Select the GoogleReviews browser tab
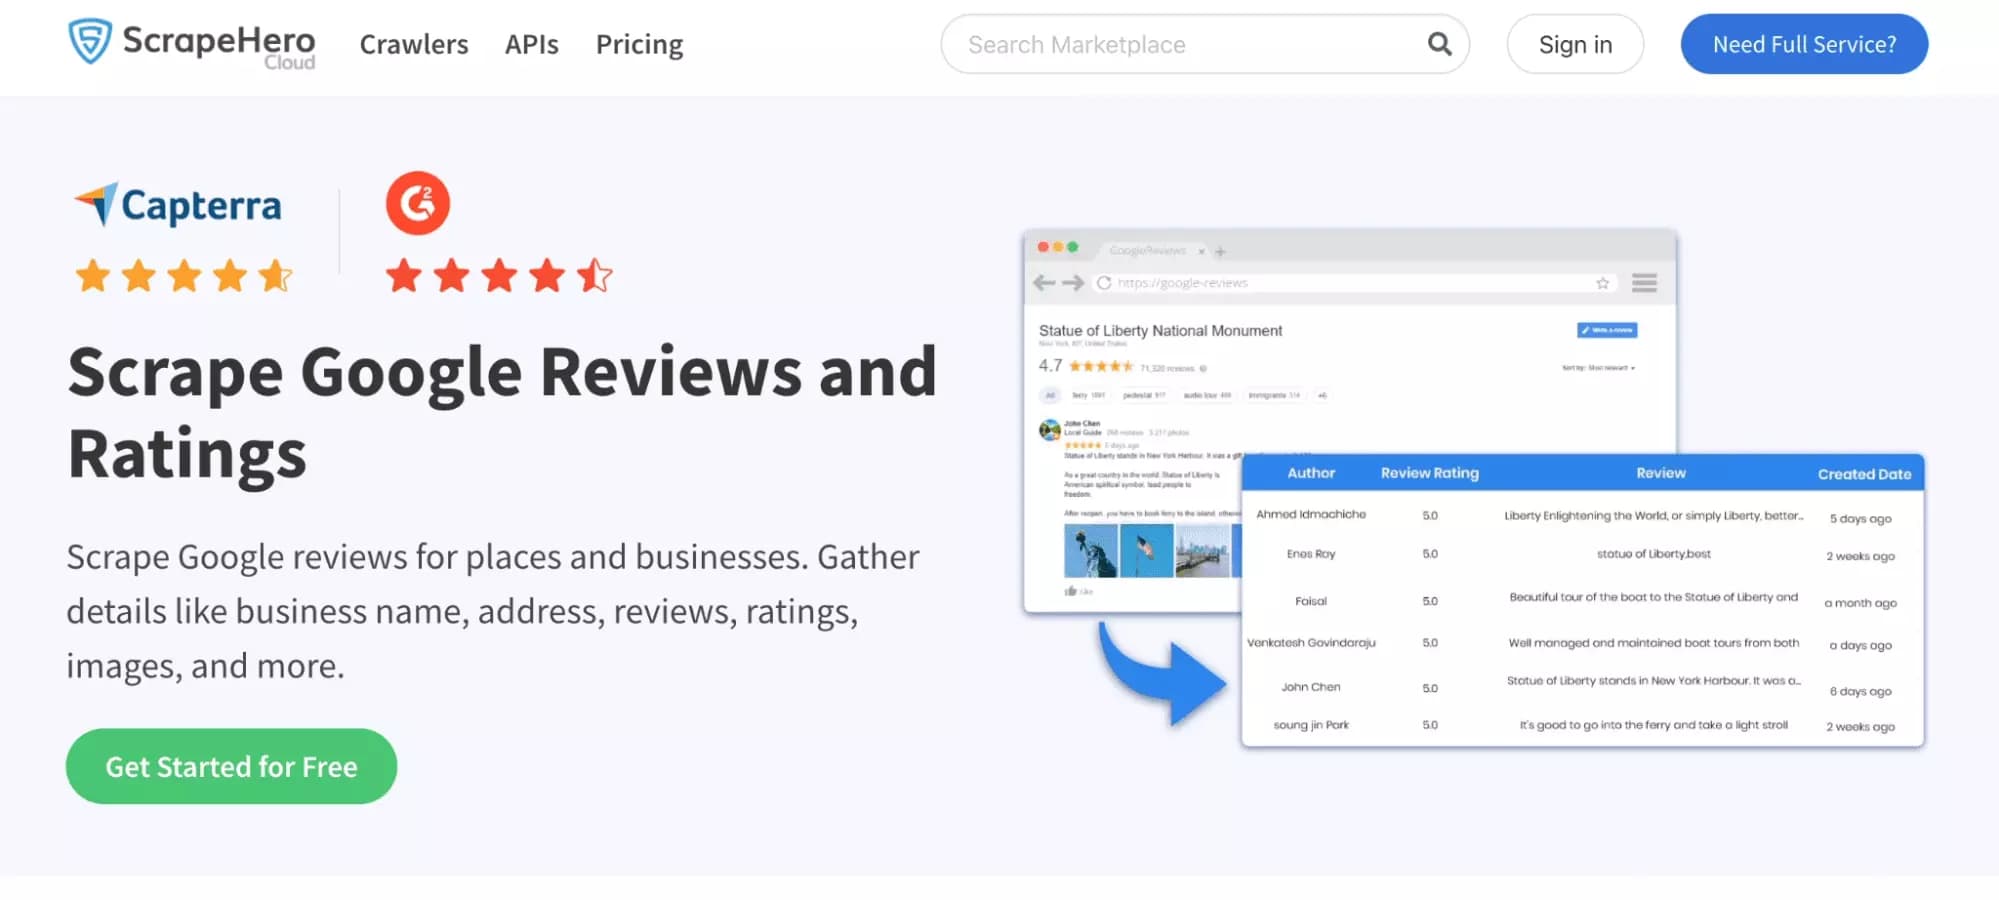The image size is (1999, 900). (1147, 251)
